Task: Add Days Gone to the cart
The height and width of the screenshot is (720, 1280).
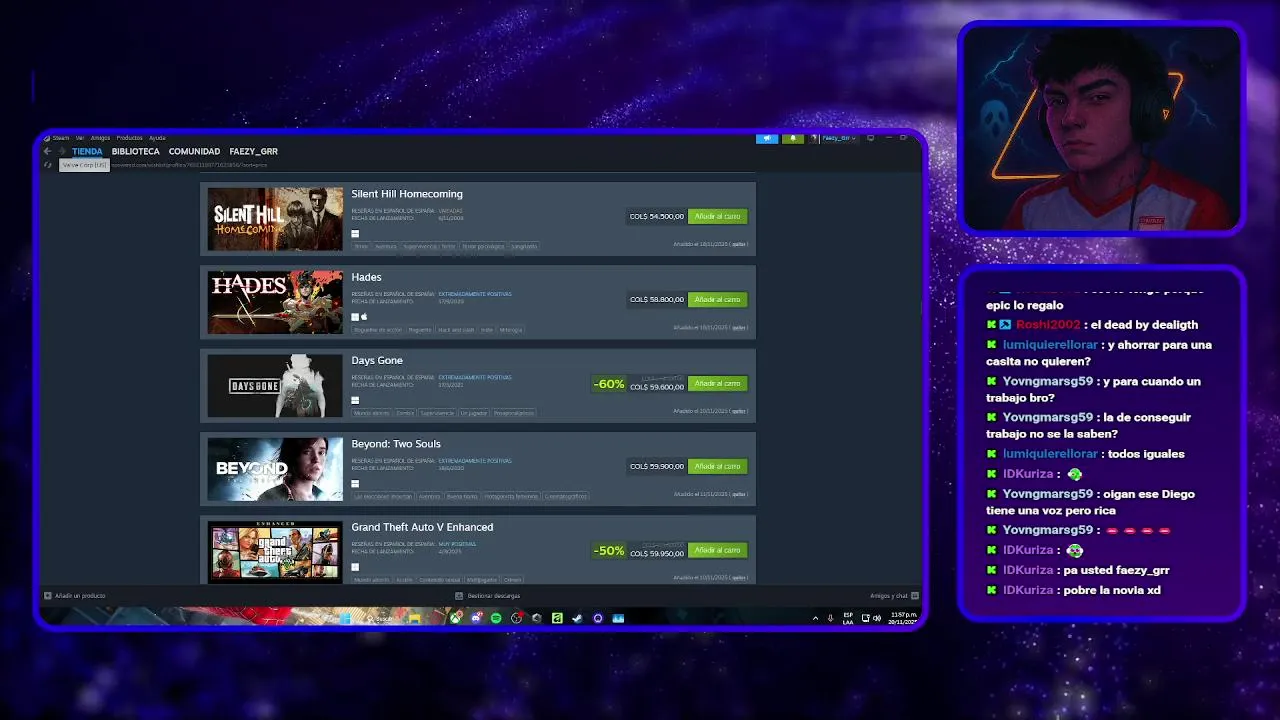Action: pyautogui.click(x=717, y=383)
